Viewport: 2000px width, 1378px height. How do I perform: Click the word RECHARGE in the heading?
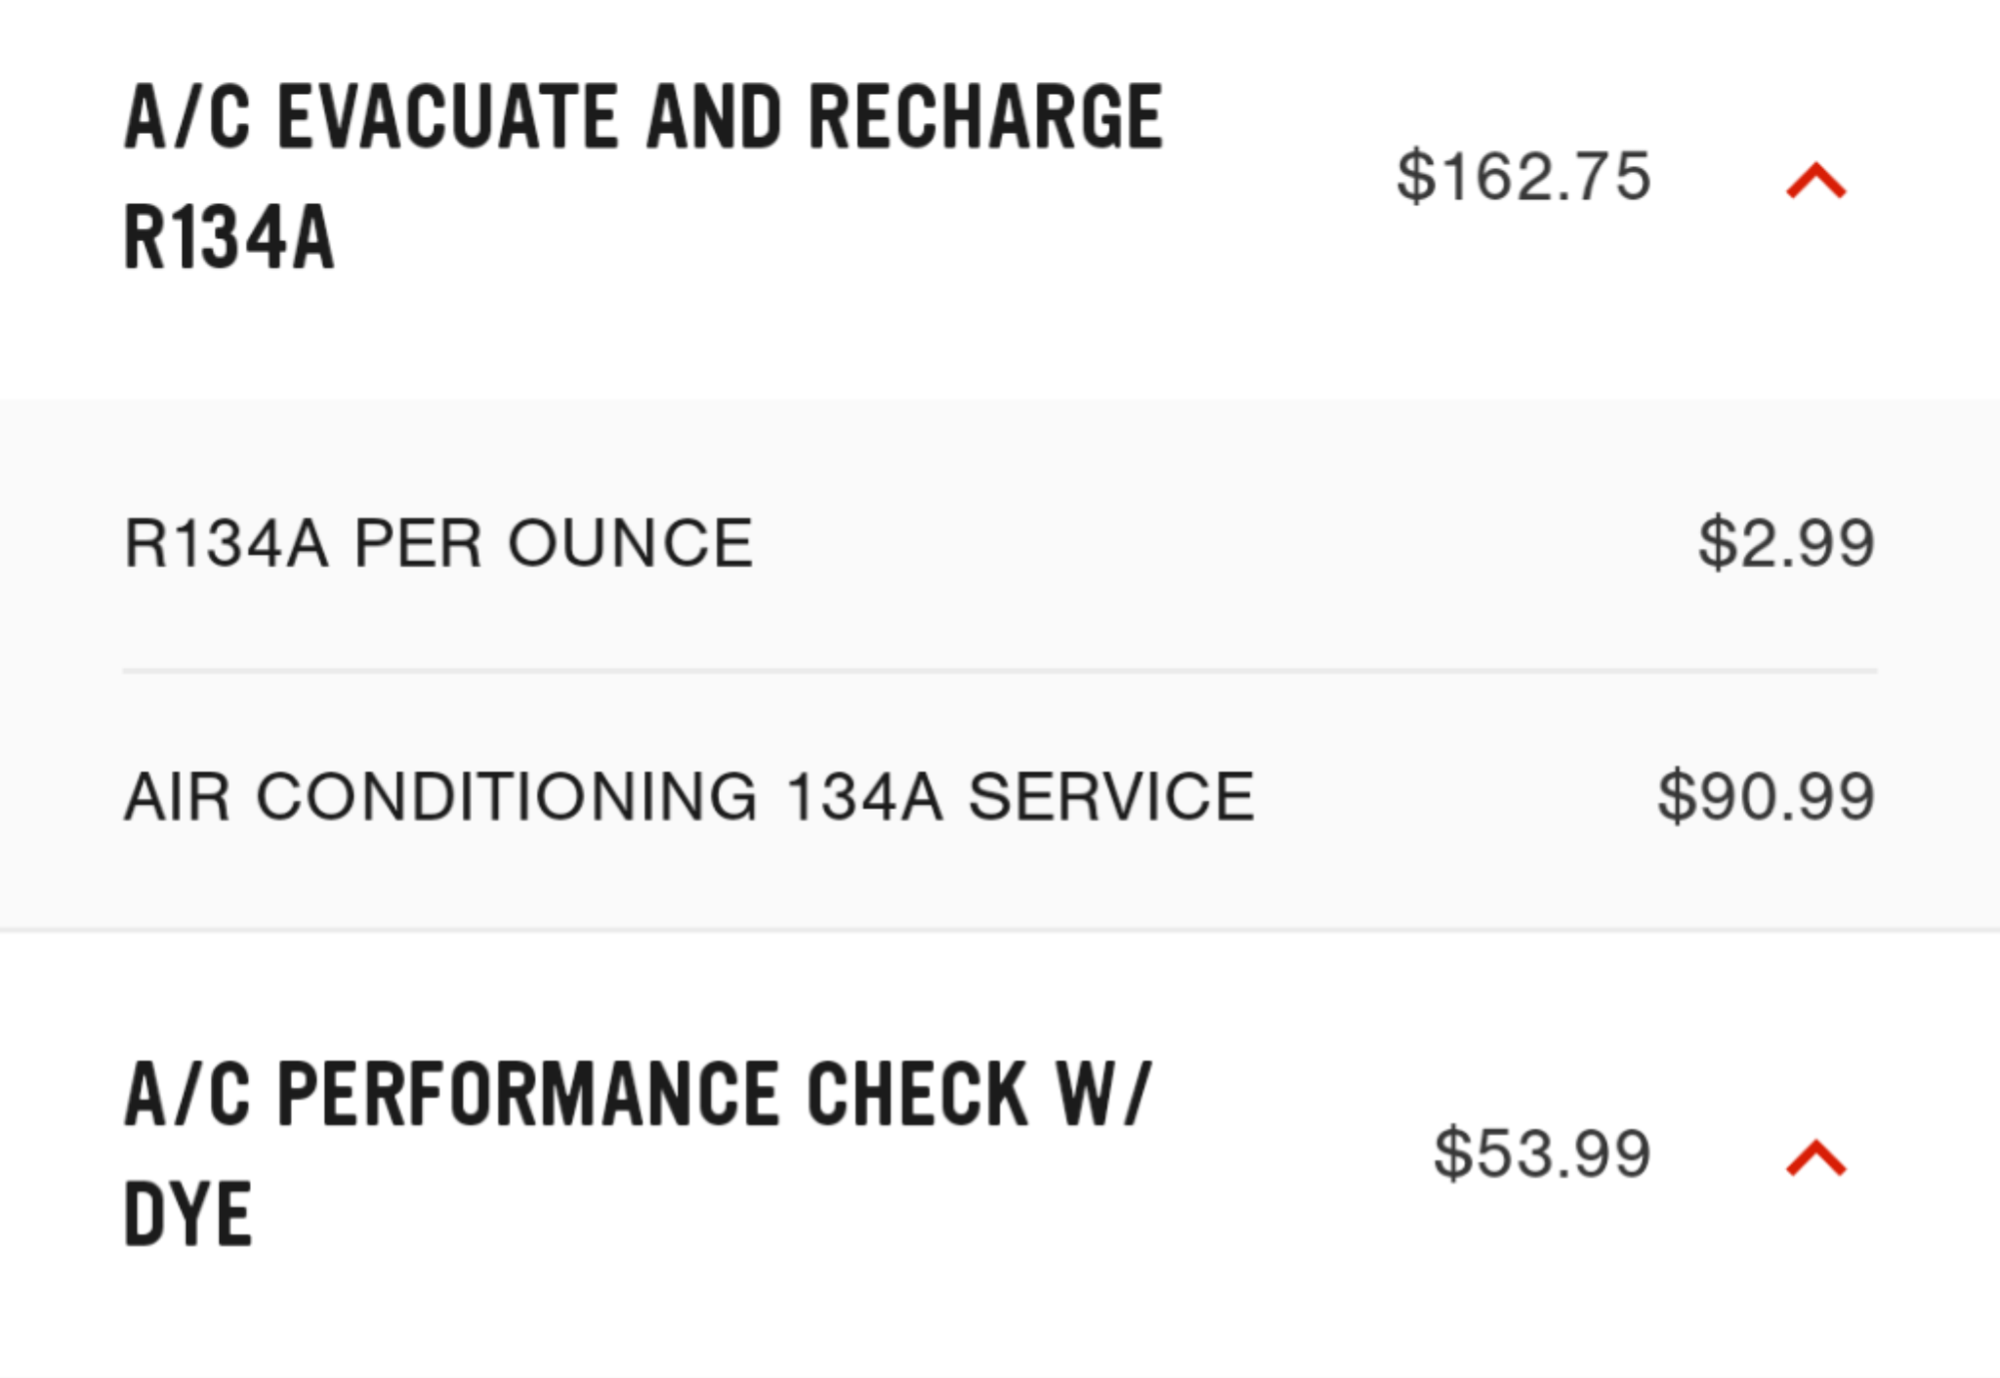[985, 118]
